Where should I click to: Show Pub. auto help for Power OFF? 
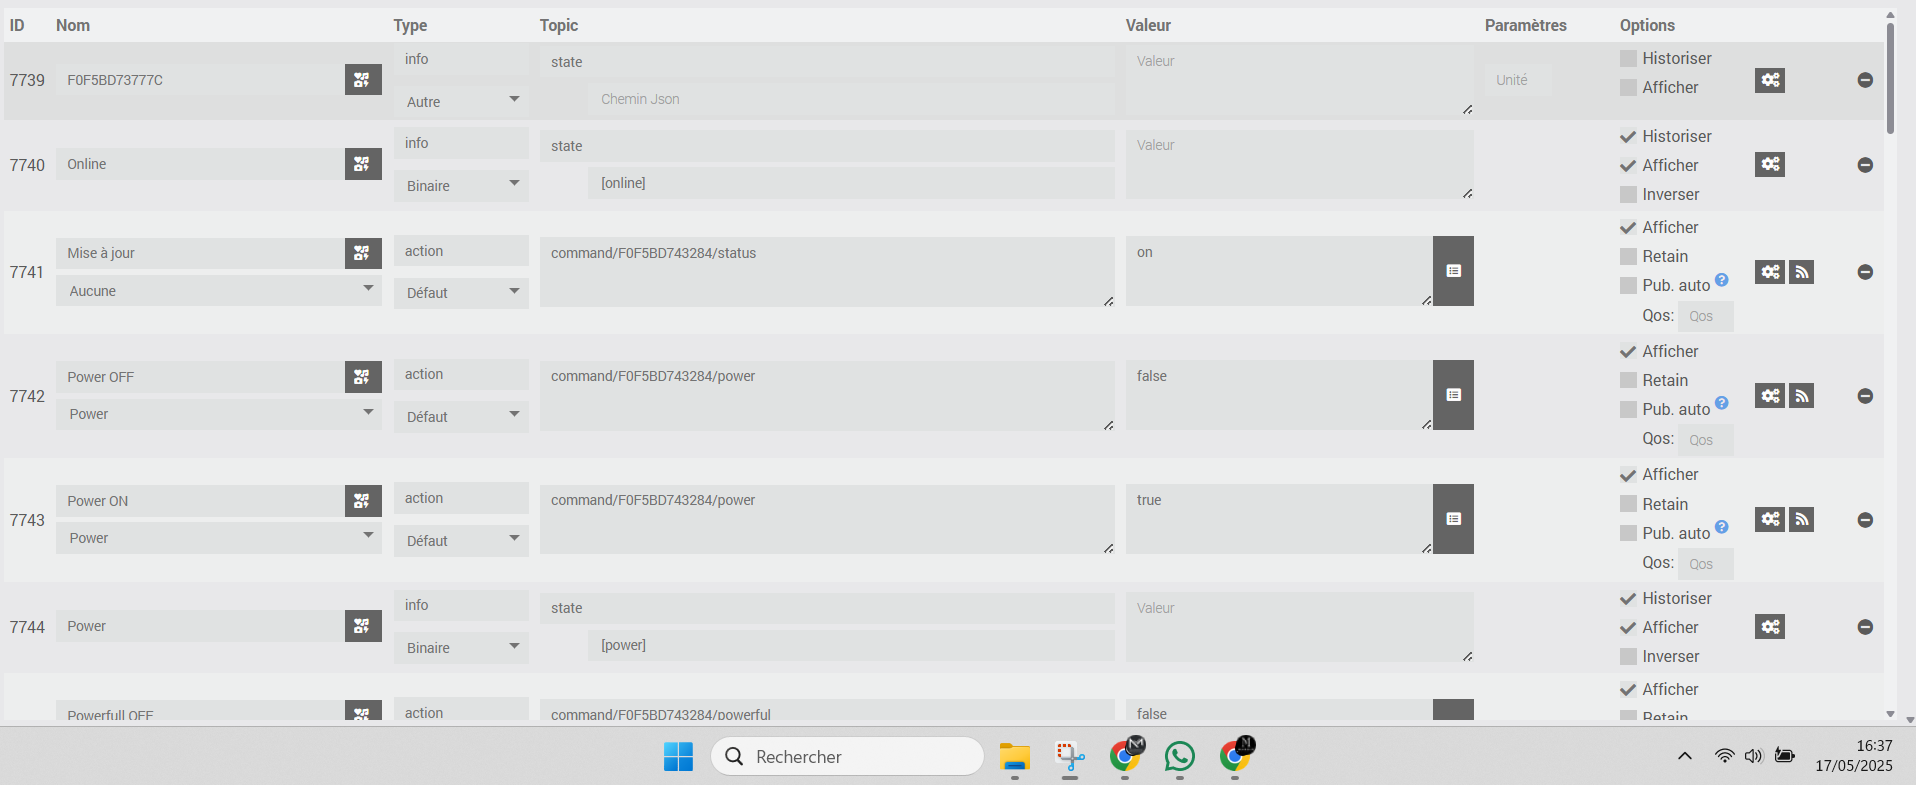coord(1722,403)
